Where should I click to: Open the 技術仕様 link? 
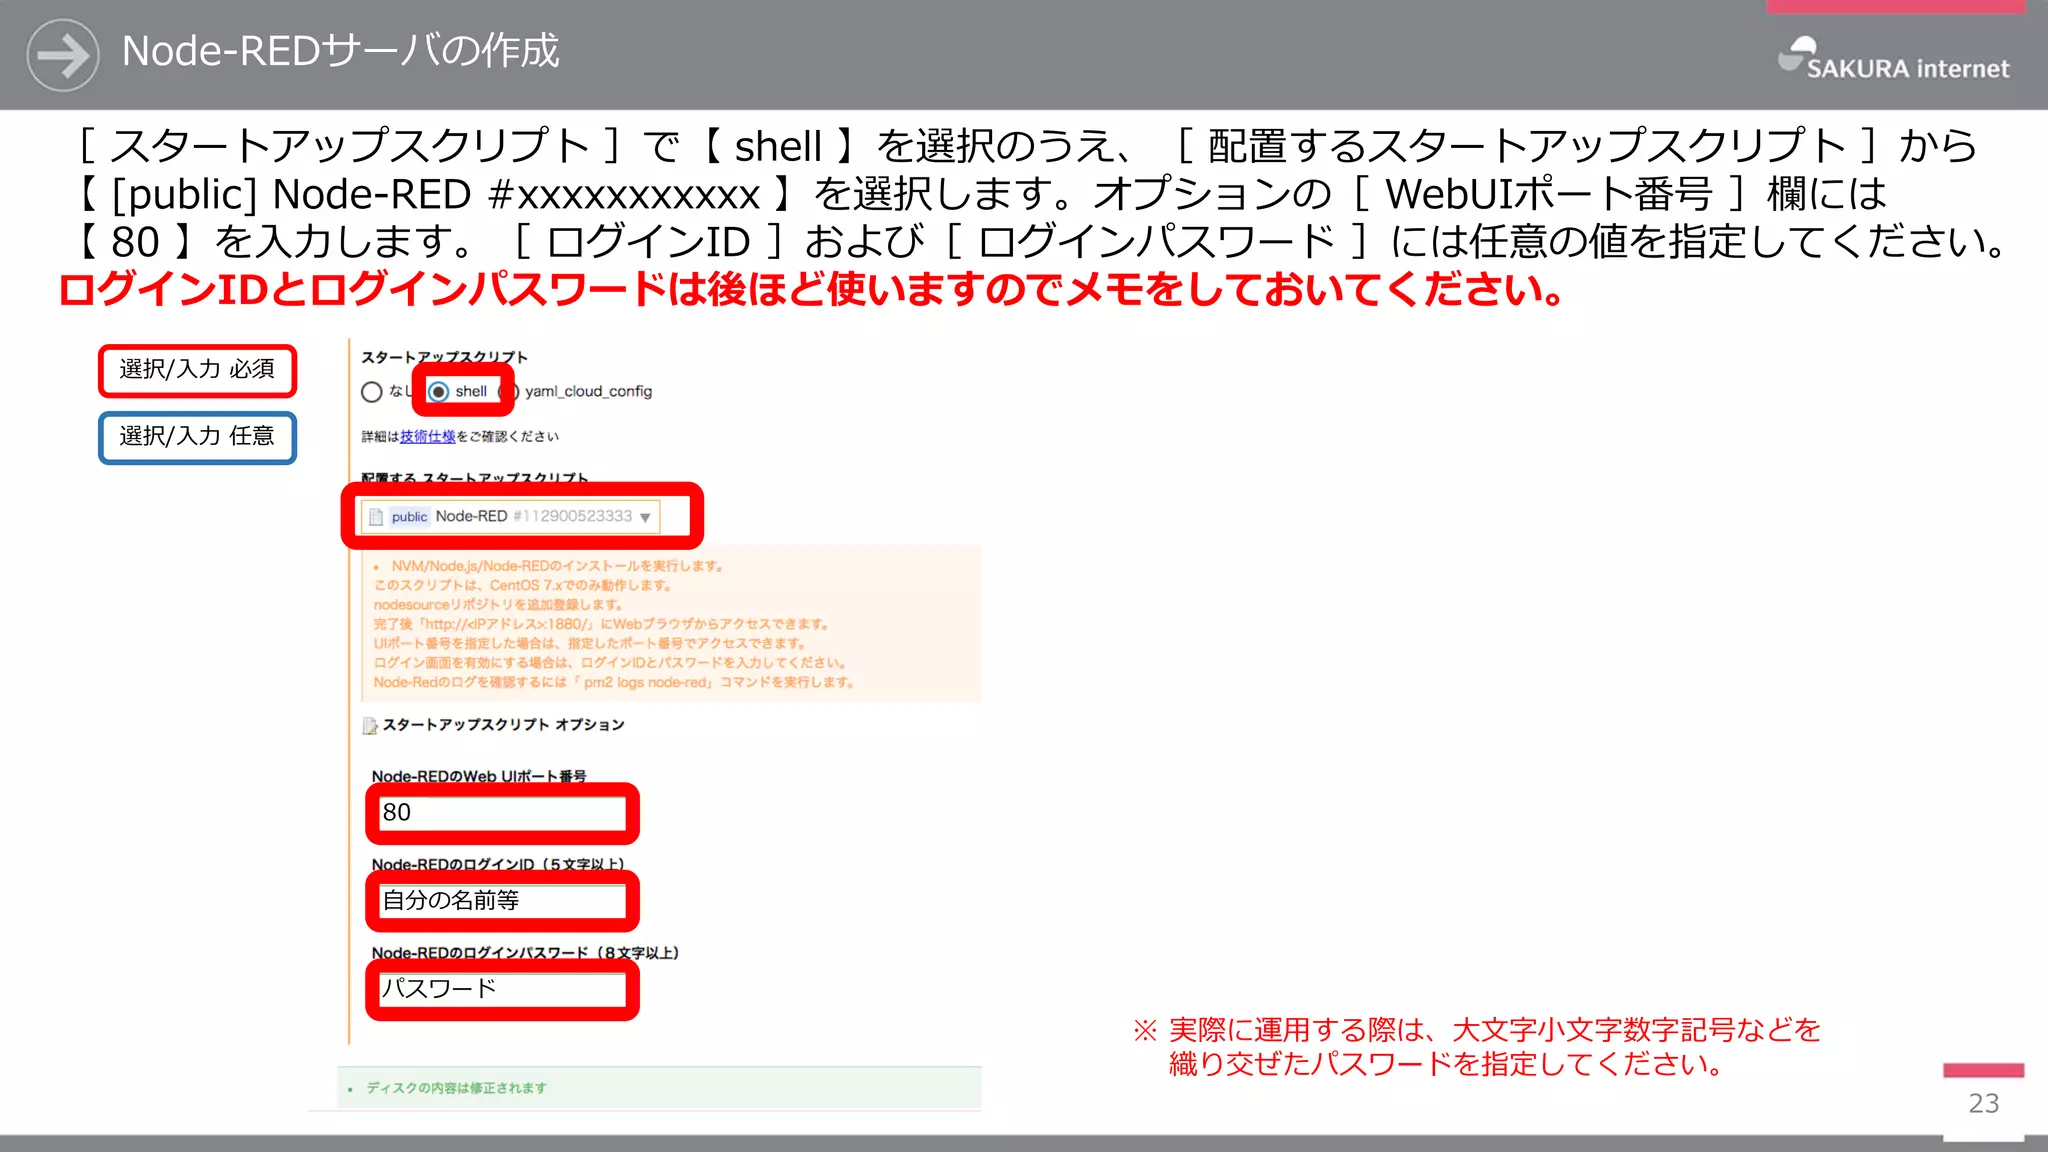(427, 437)
